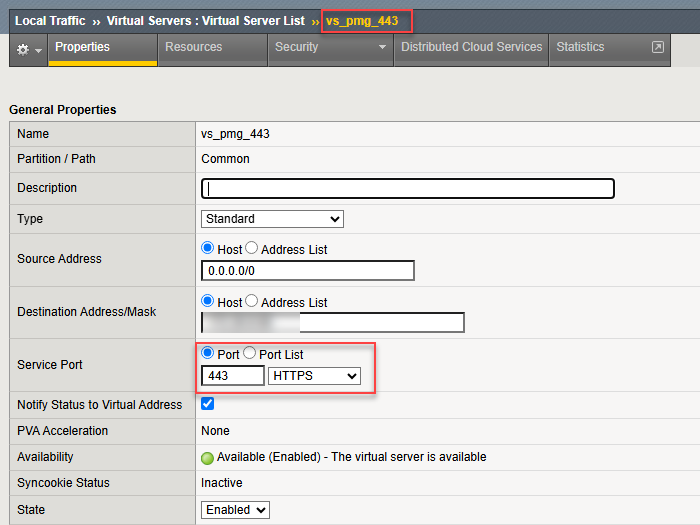700x525 pixels.
Task: Click the green Availability status icon
Action: coord(208,457)
